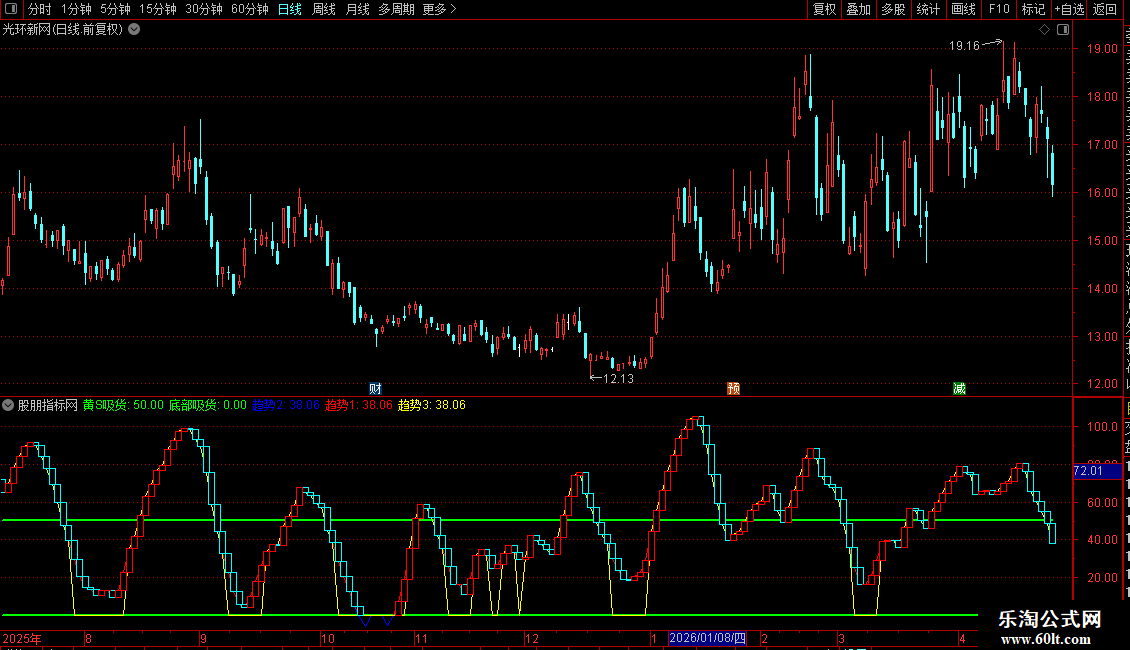1130x650 pixels.
Task: Expand the 股朋指标网 indicator menu circle
Action: (8, 405)
